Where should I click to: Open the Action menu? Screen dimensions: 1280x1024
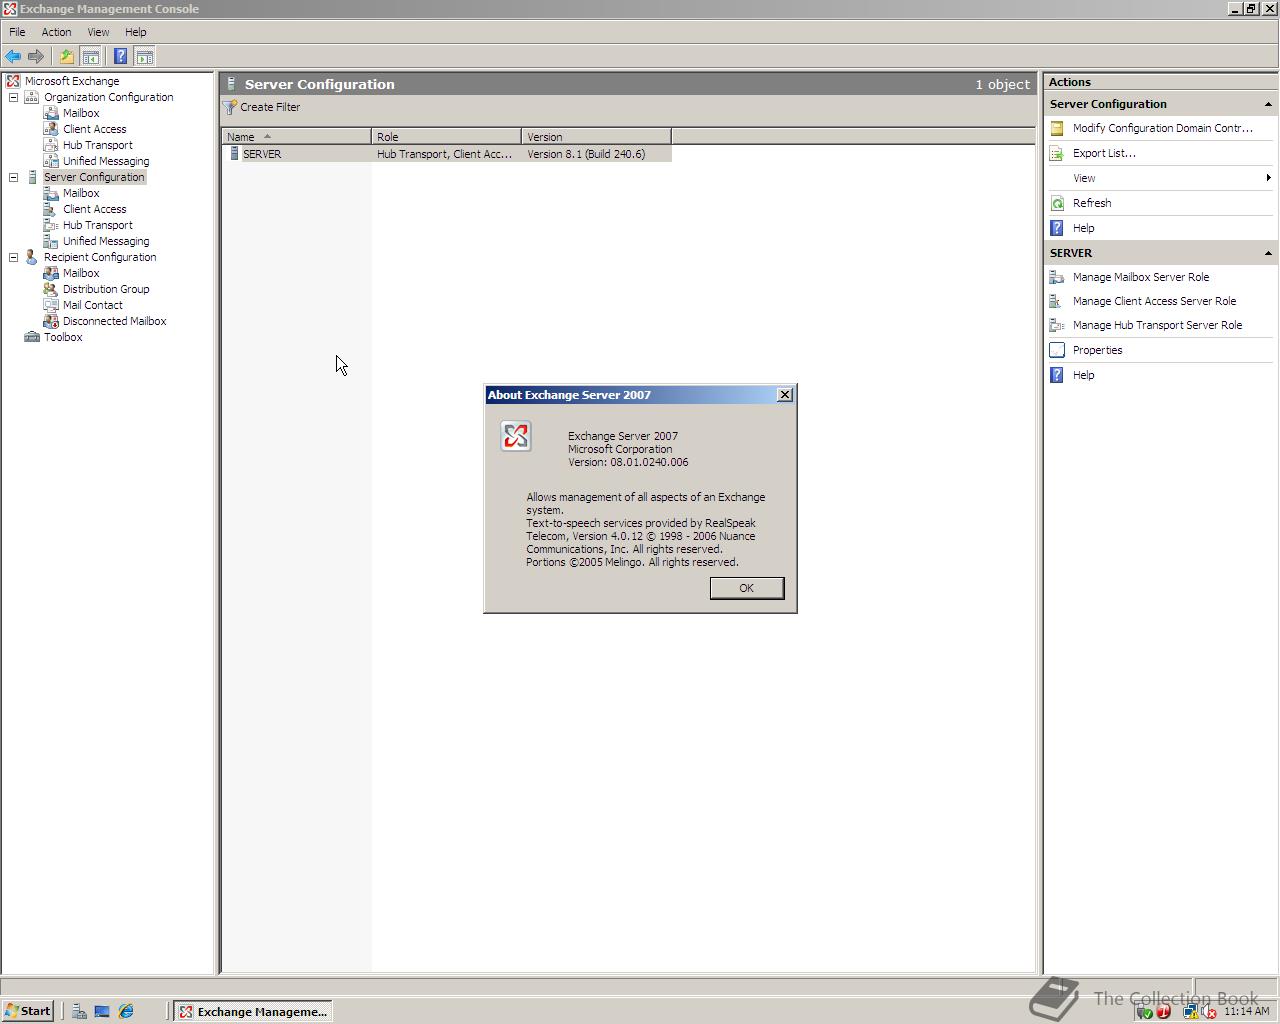pos(56,32)
